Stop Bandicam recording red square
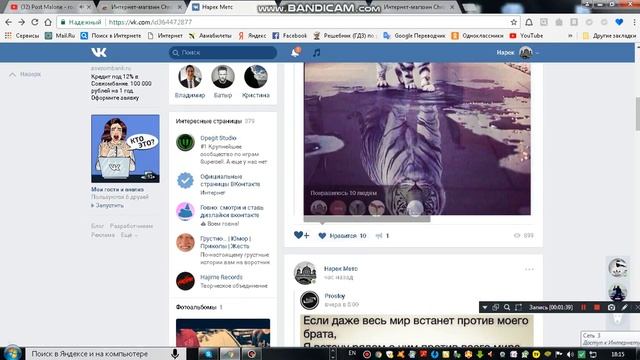640x360 pixels. coord(597,307)
